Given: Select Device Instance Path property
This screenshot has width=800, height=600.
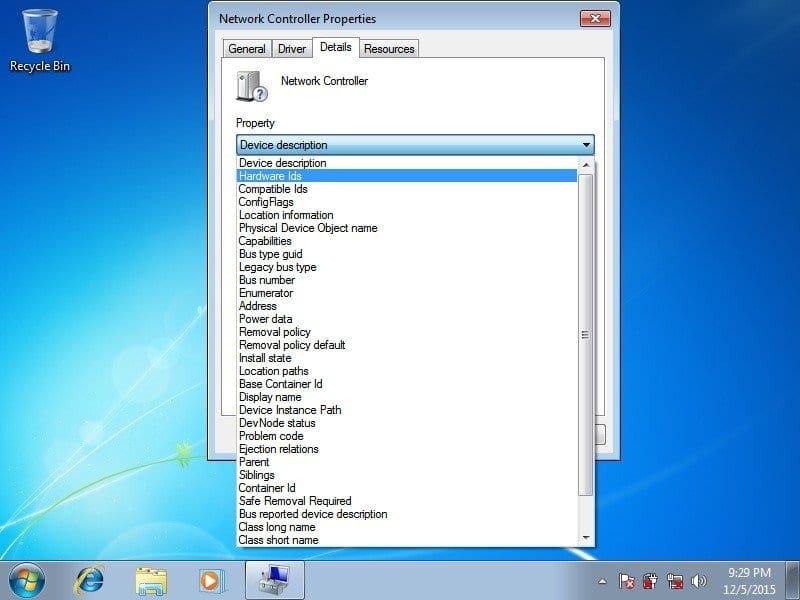Looking at the screenshot, I should tap(407, 410).
